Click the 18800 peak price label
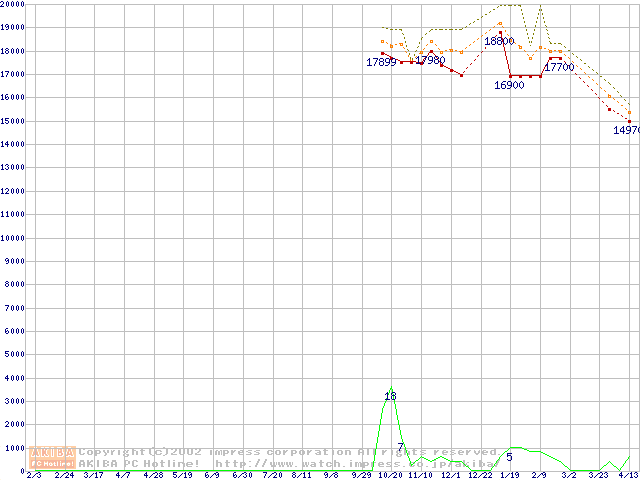The width and height of the screenshot is (640, 480). 499,42
